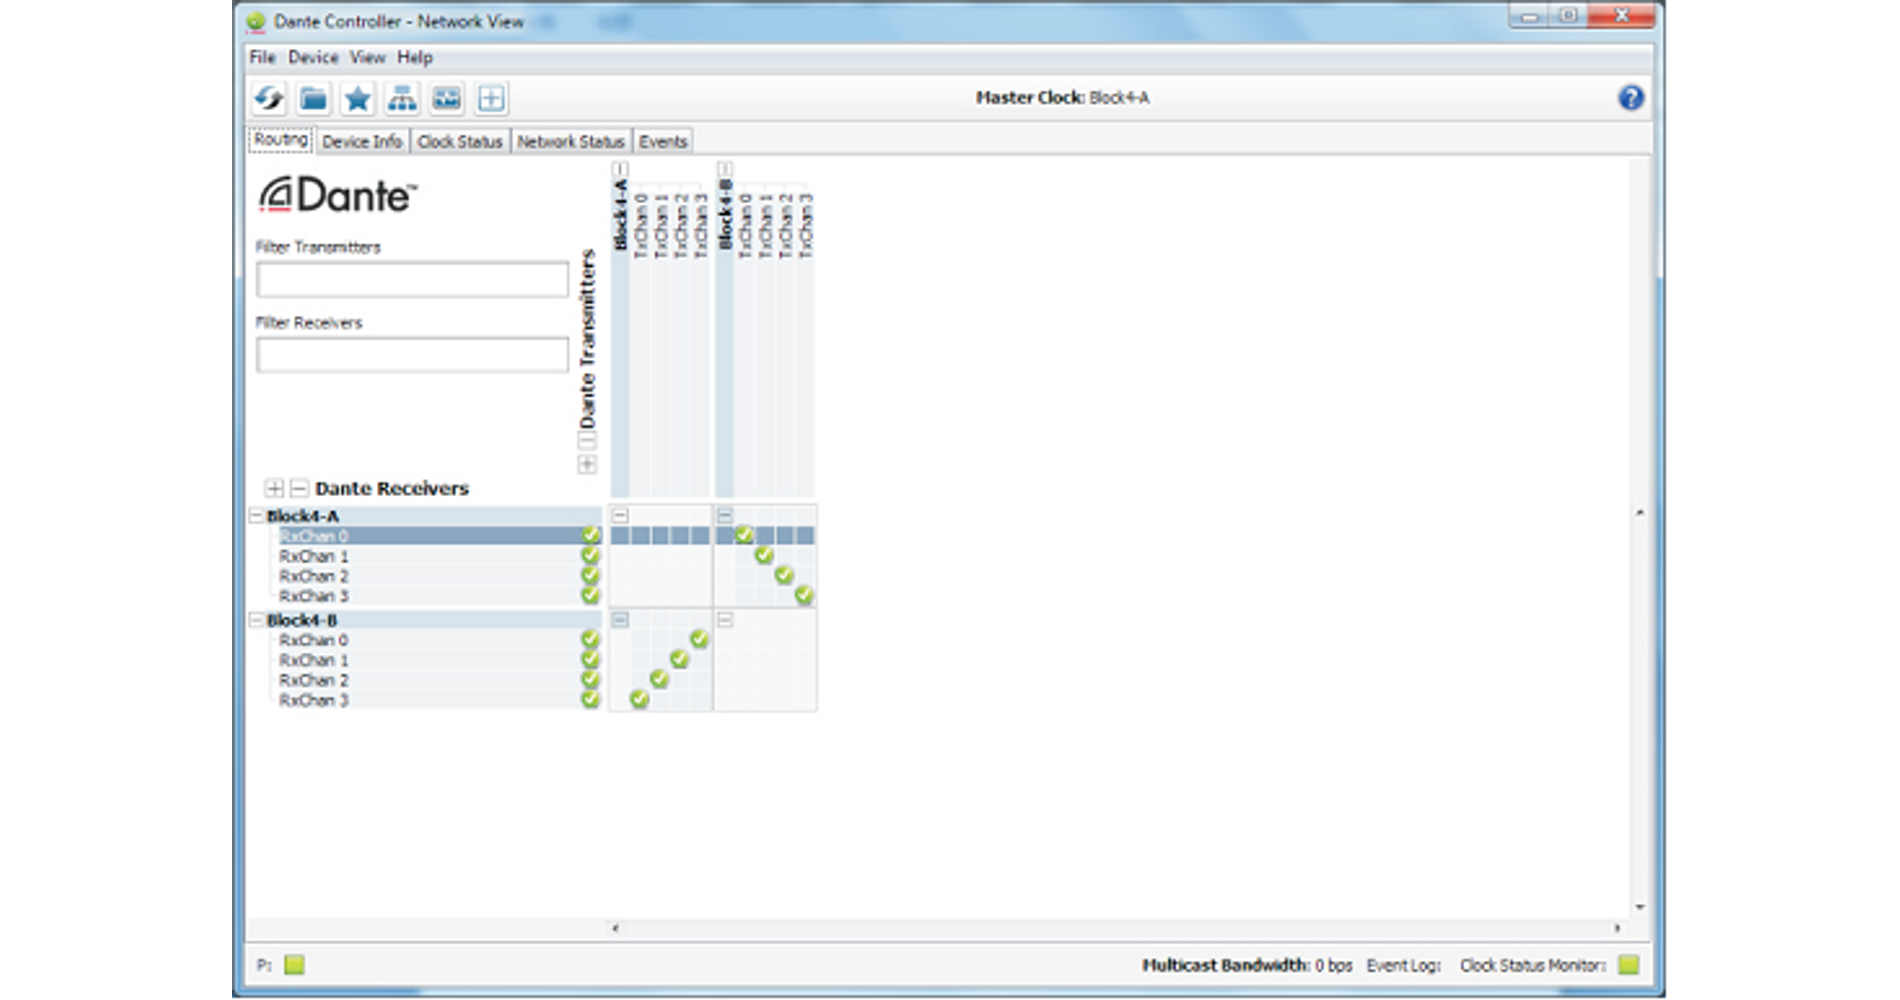Collapse the Block4-A receiver tree node
Screen dimensions: 1900x1000
256,516
